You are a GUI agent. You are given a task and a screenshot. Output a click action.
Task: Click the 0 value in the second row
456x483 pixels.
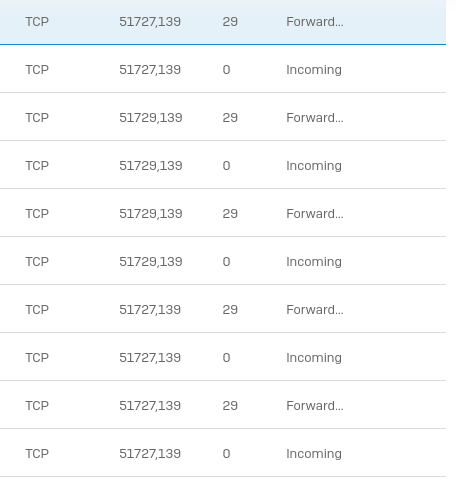pyautogui.click(x=226, y=70)
